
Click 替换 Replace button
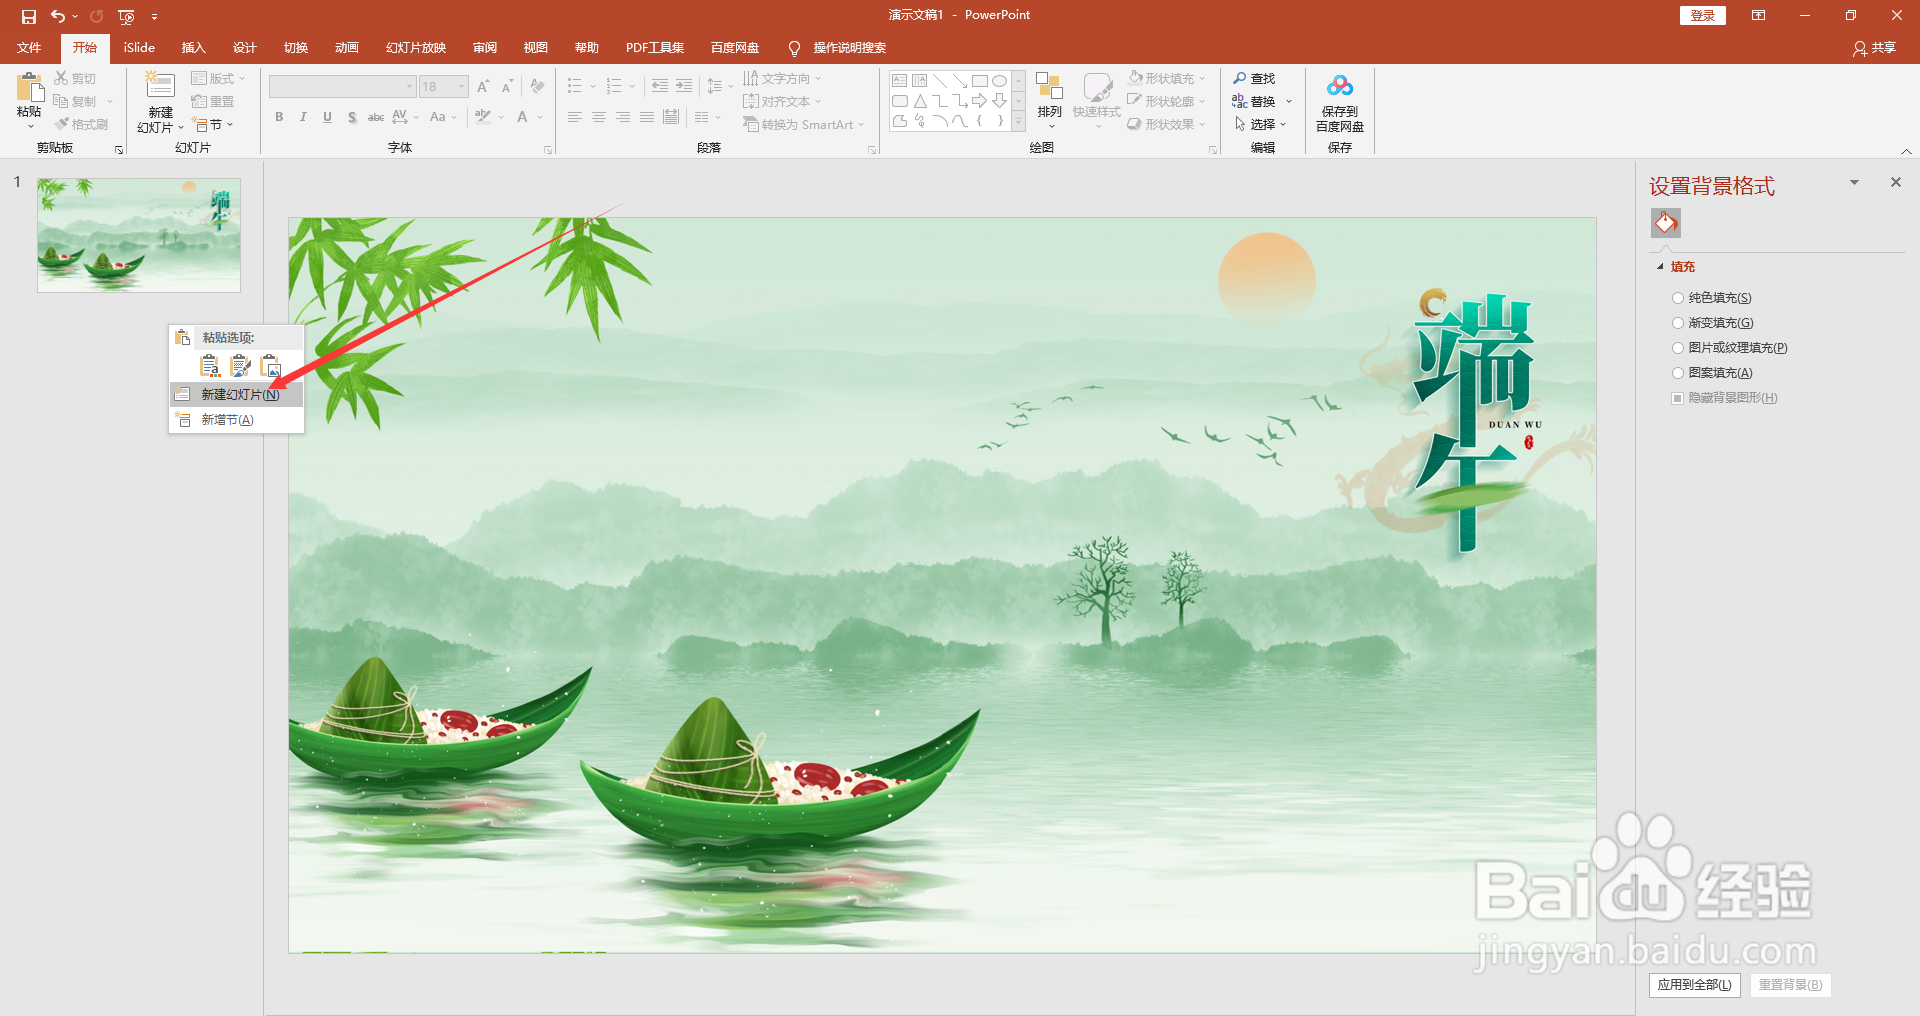1261,101
